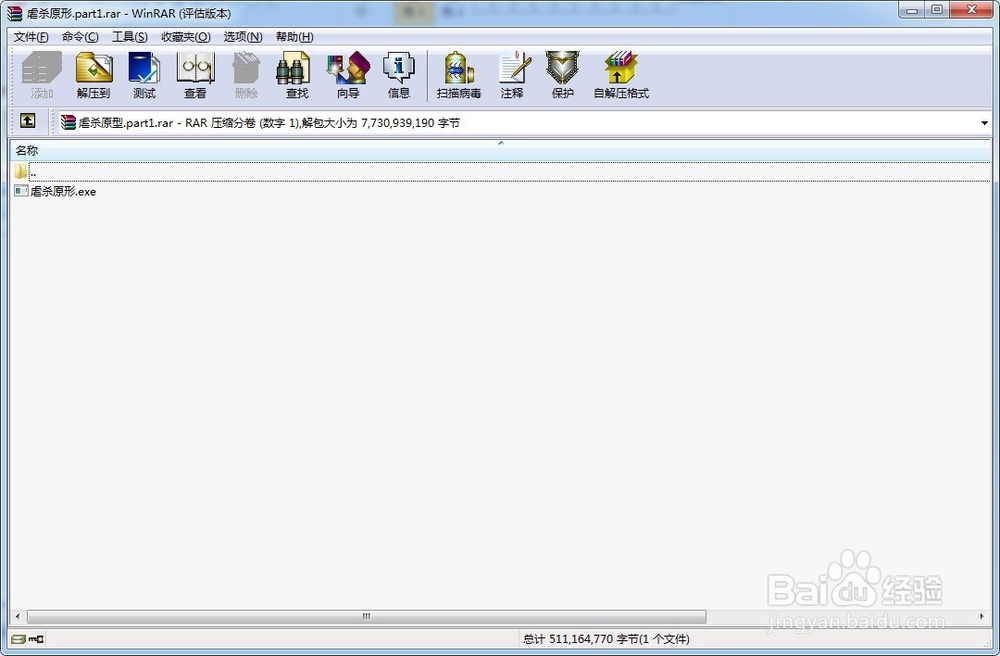1000x656 pixels.
Task: Open the 文件(F) menu
Action: pyautogui.click(x=31, y=37)
